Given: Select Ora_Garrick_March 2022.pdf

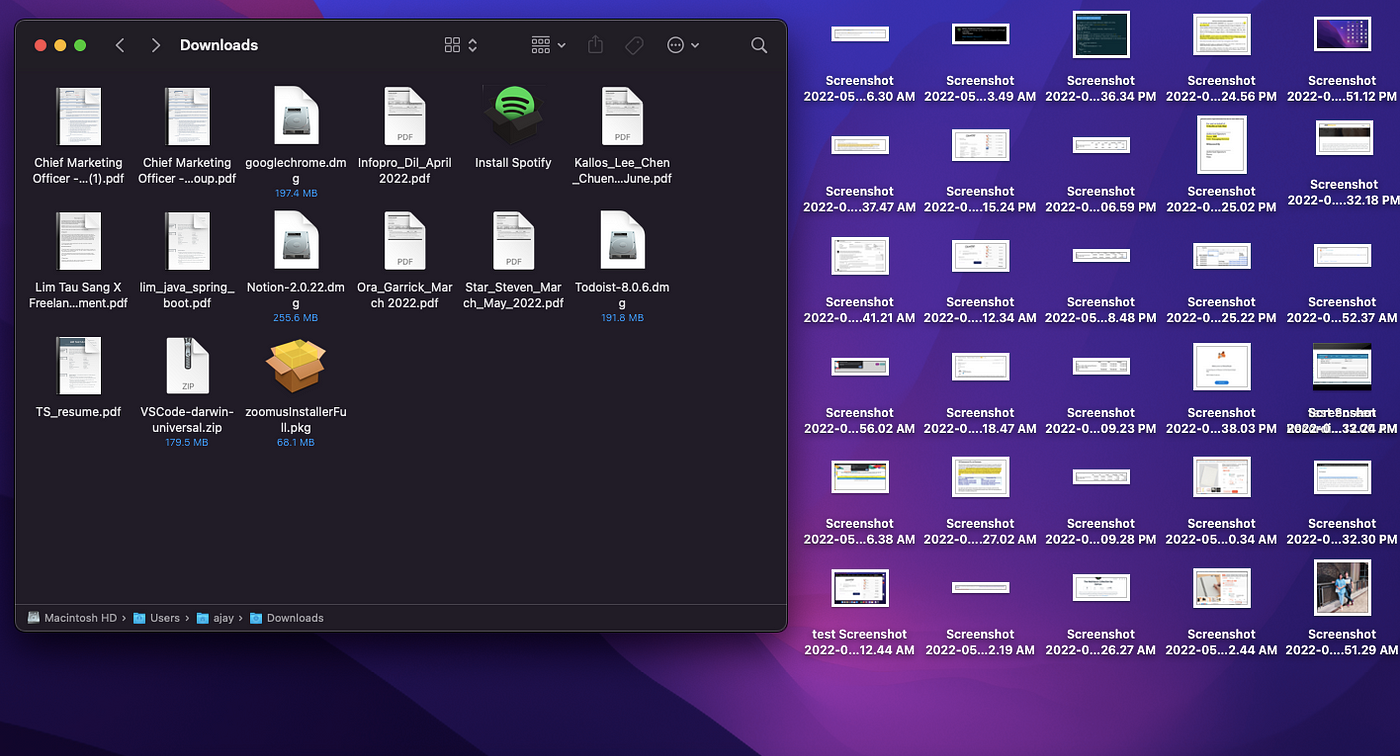Looking at the screenshot, I should [x=405, y=241].
